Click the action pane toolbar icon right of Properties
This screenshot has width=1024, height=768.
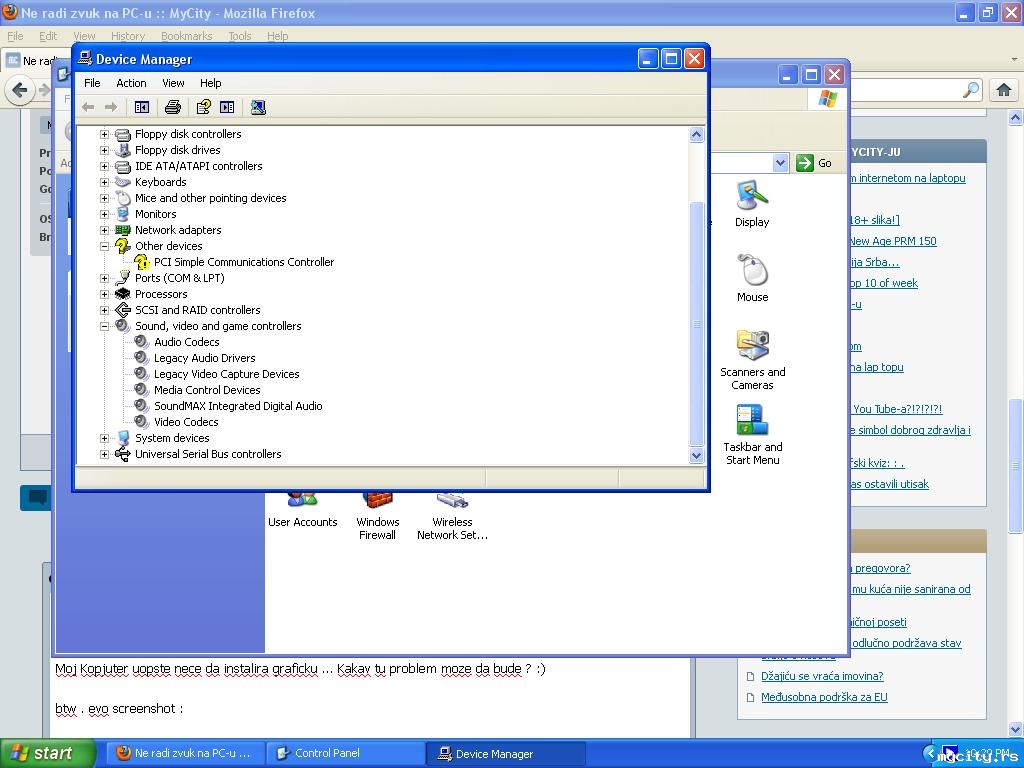(227, 107)
